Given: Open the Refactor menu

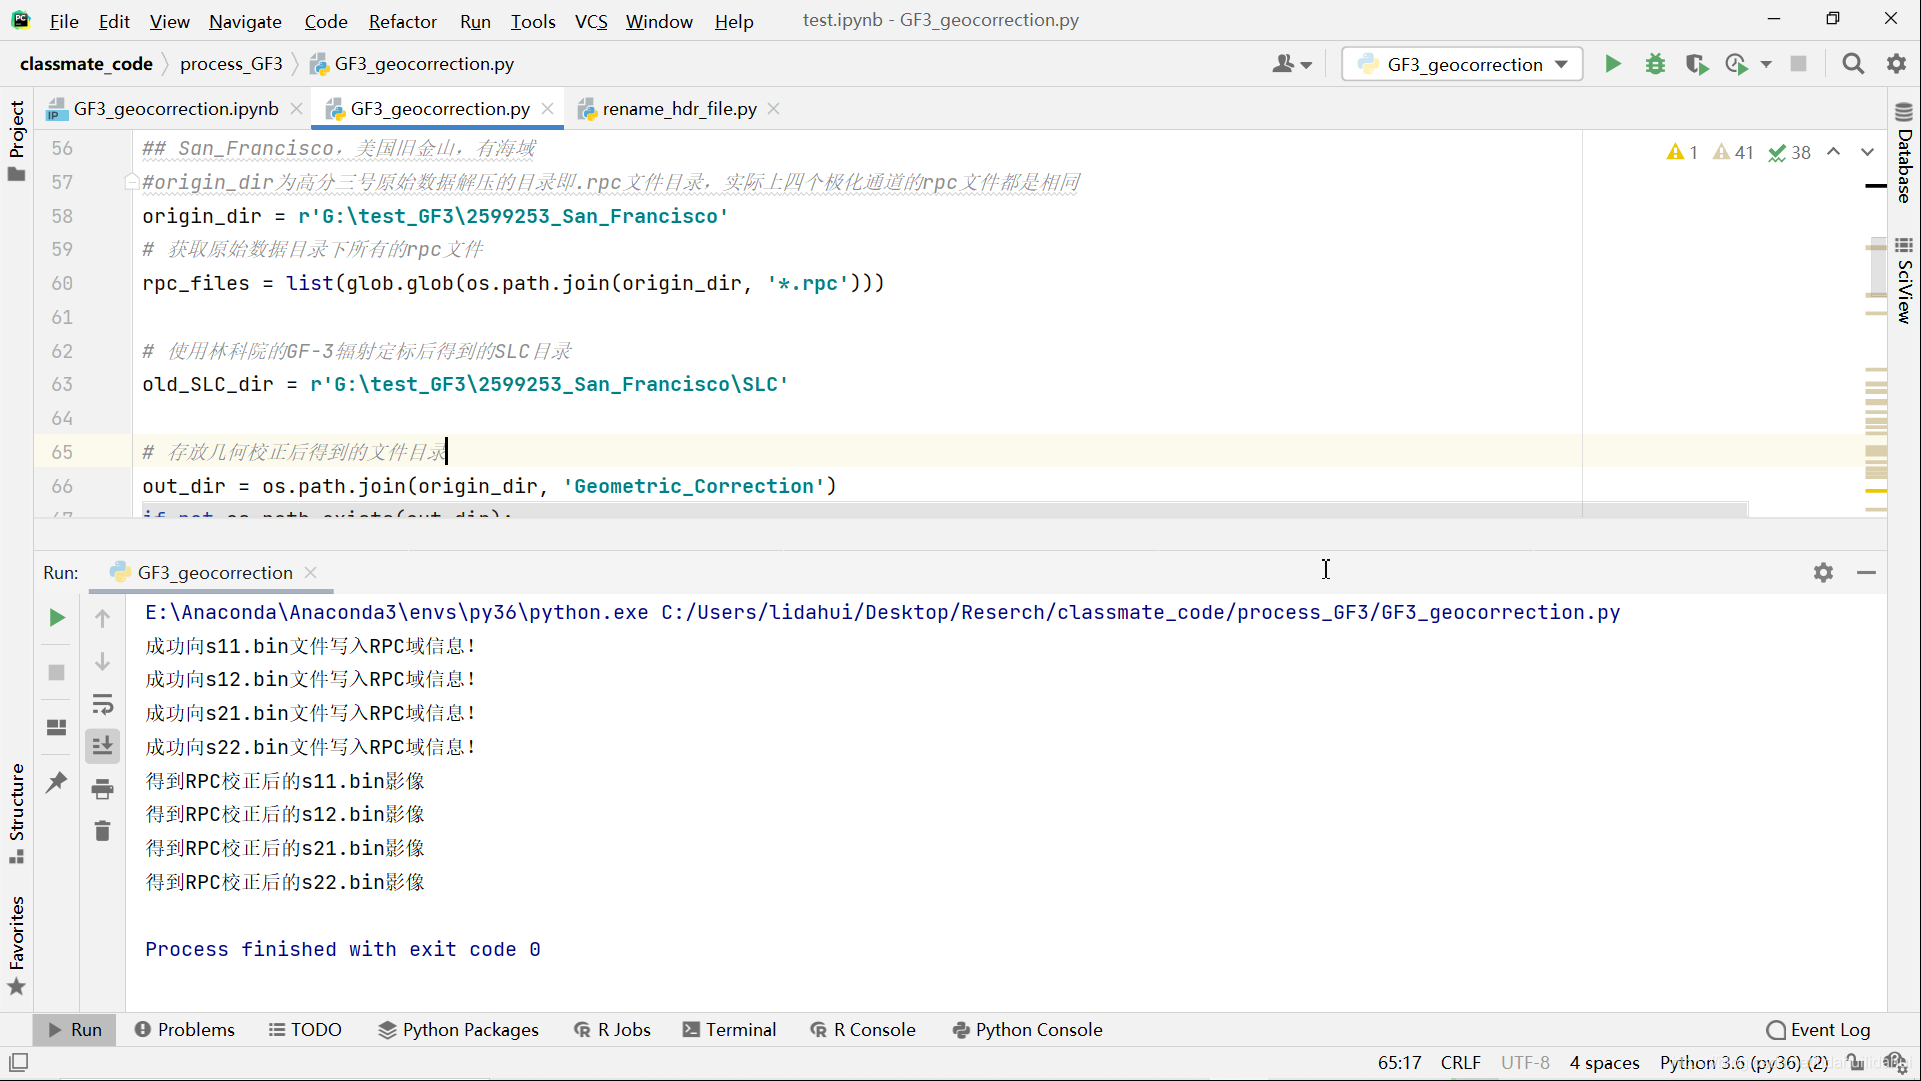Looking at the screenshot, I should (x=402, y=21).
